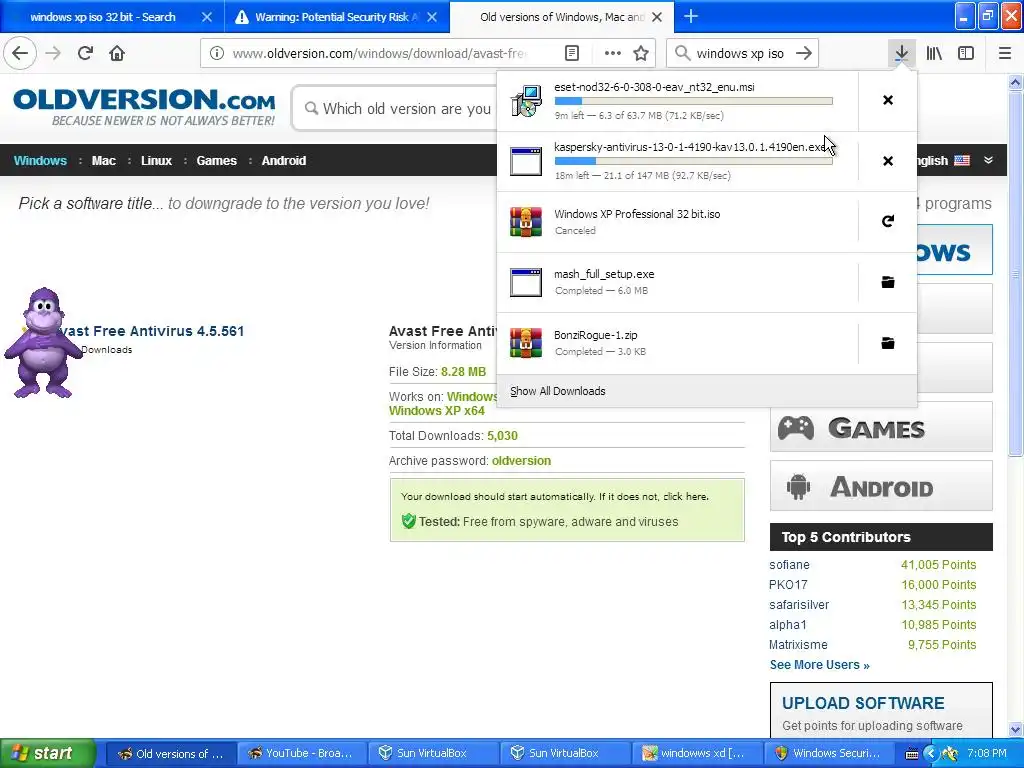Open the Upload Software box
The image size is (1024, 768).
[881, 710]
